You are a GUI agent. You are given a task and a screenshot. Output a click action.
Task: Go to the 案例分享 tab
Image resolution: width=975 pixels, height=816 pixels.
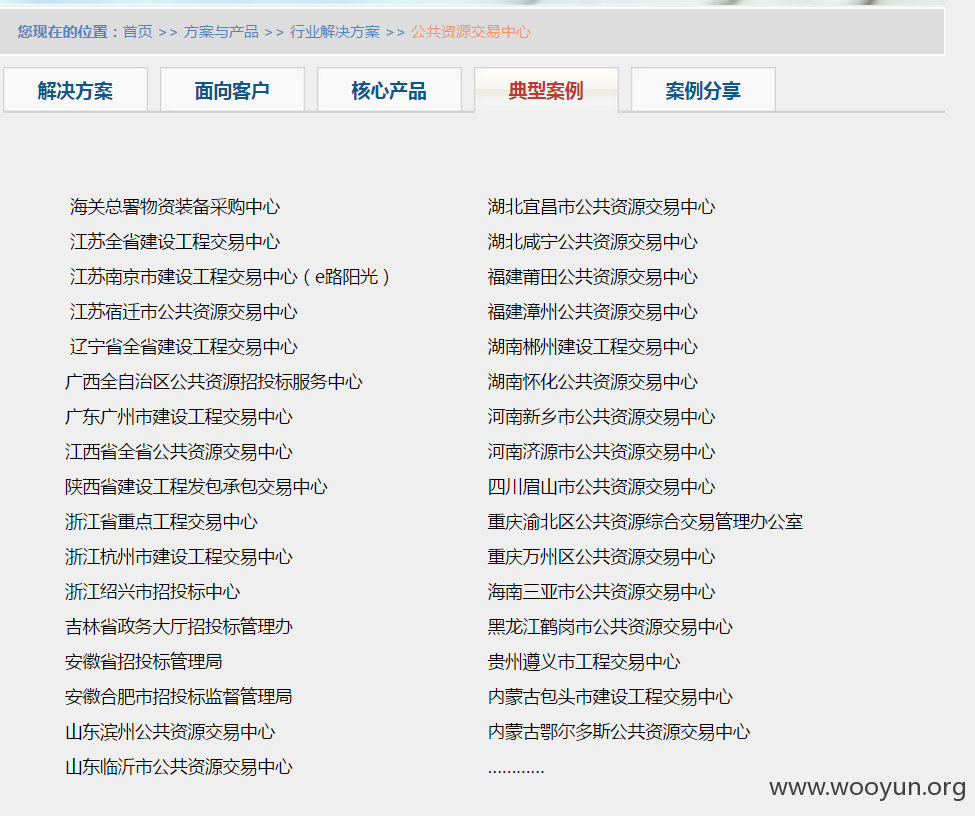tap(703, 90)
